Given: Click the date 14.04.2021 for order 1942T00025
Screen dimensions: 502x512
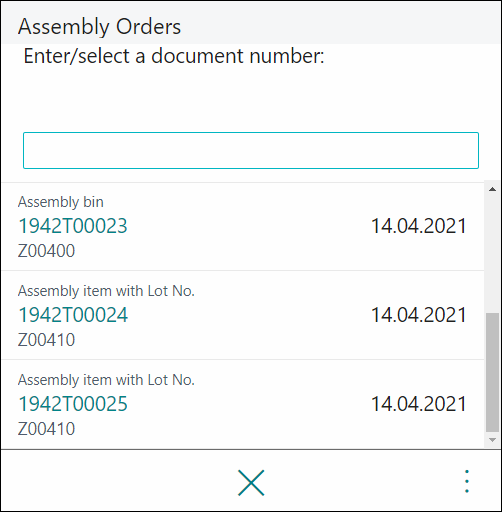Looking at the screenshot, I should 419,404.
